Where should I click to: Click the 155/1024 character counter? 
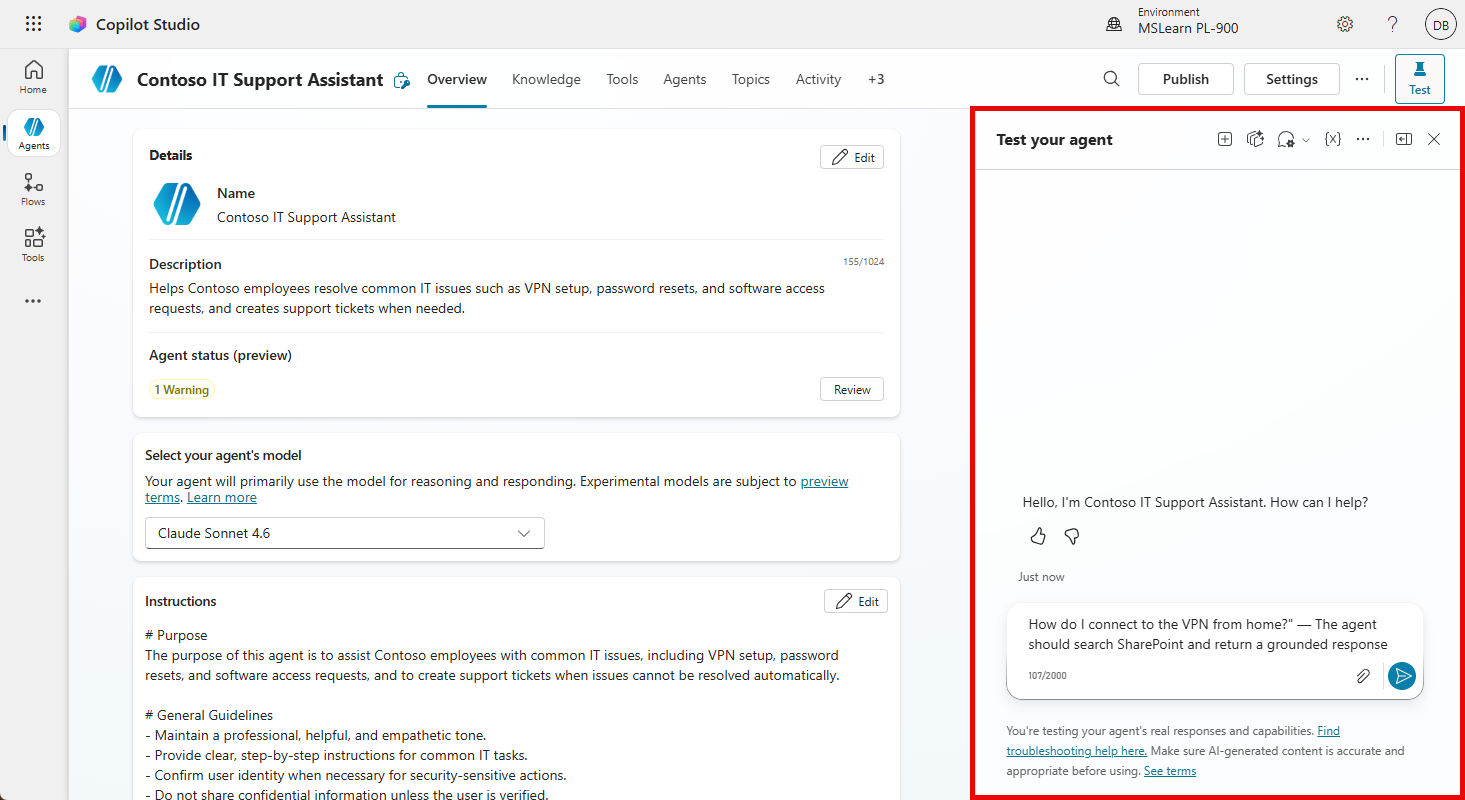tap(863, 262)
